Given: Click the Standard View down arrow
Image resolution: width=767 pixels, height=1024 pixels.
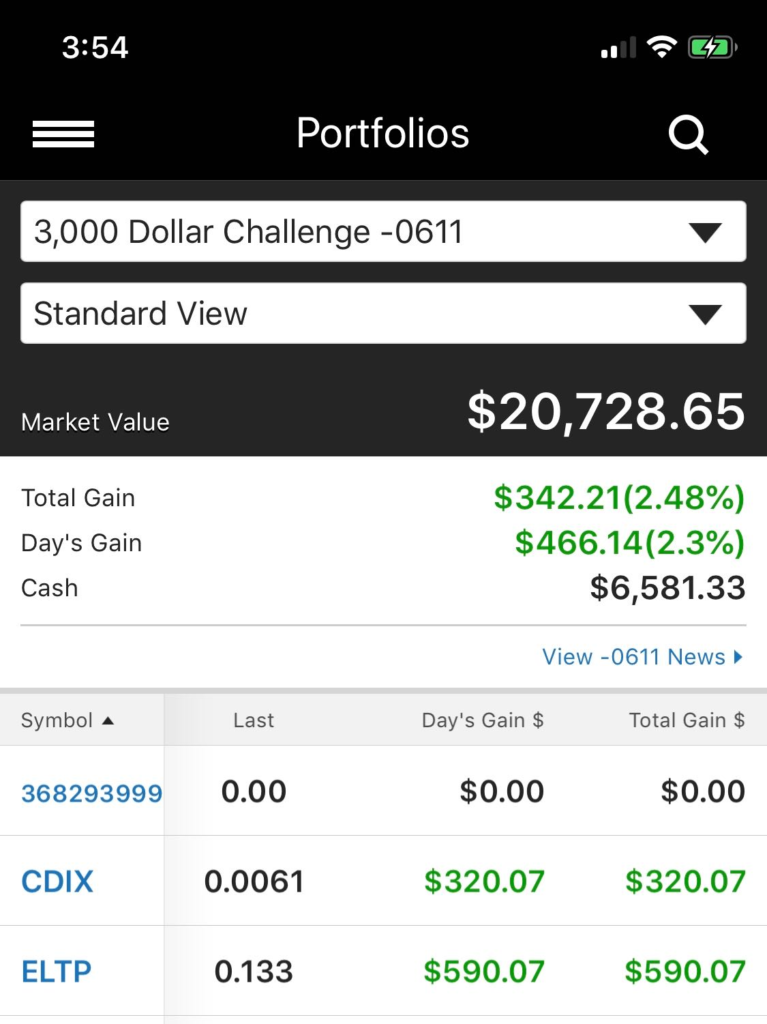Looking at the screenshot, I should coord(706,314).
